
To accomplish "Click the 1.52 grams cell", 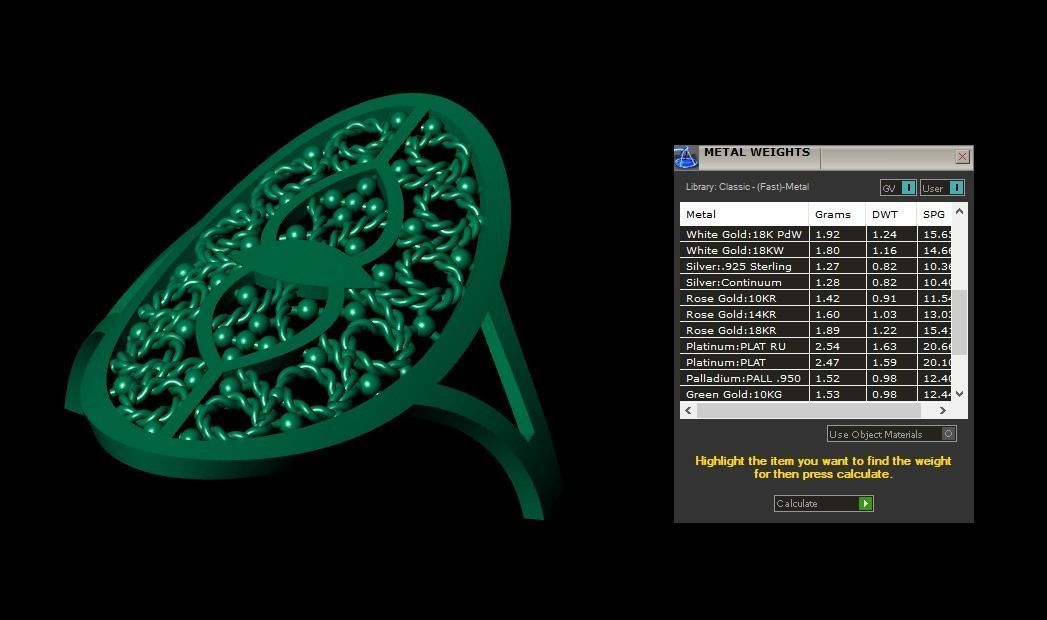I will pyautogui.click(x=837, y=378).
